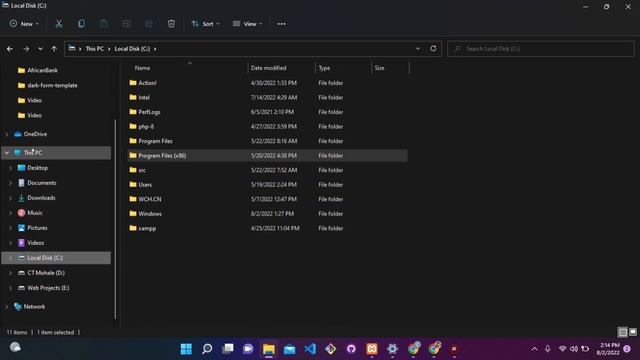The height and width of the screenshot is (360, 640).
Task: Expand the OneDrive tree node
Action: (7, 134)
